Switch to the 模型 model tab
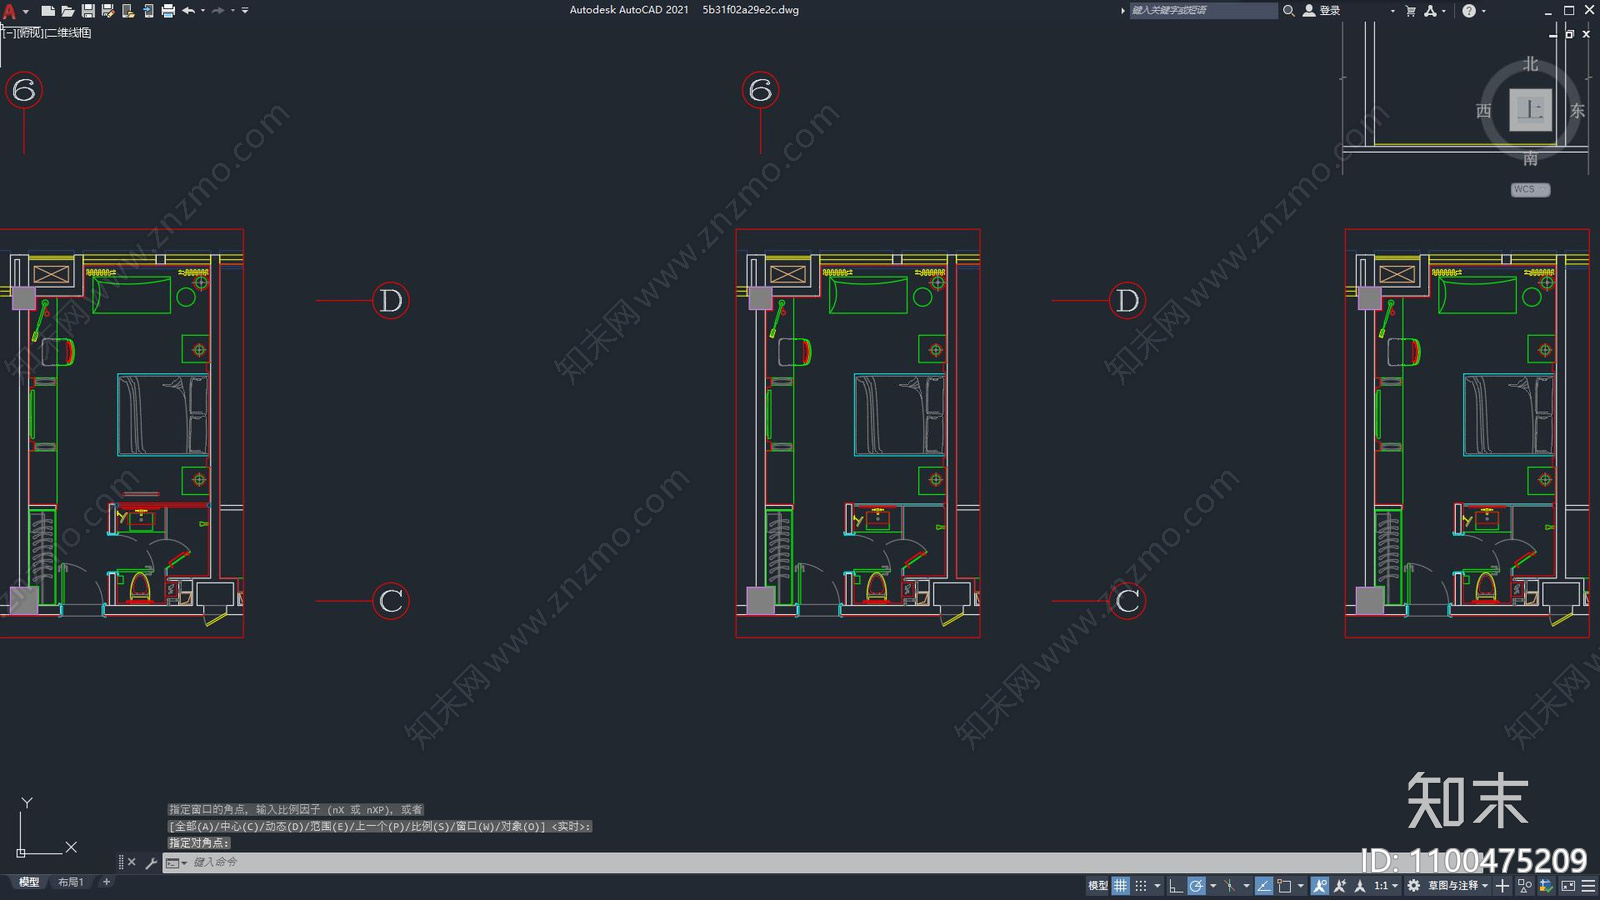 click(x=29, y=882)
